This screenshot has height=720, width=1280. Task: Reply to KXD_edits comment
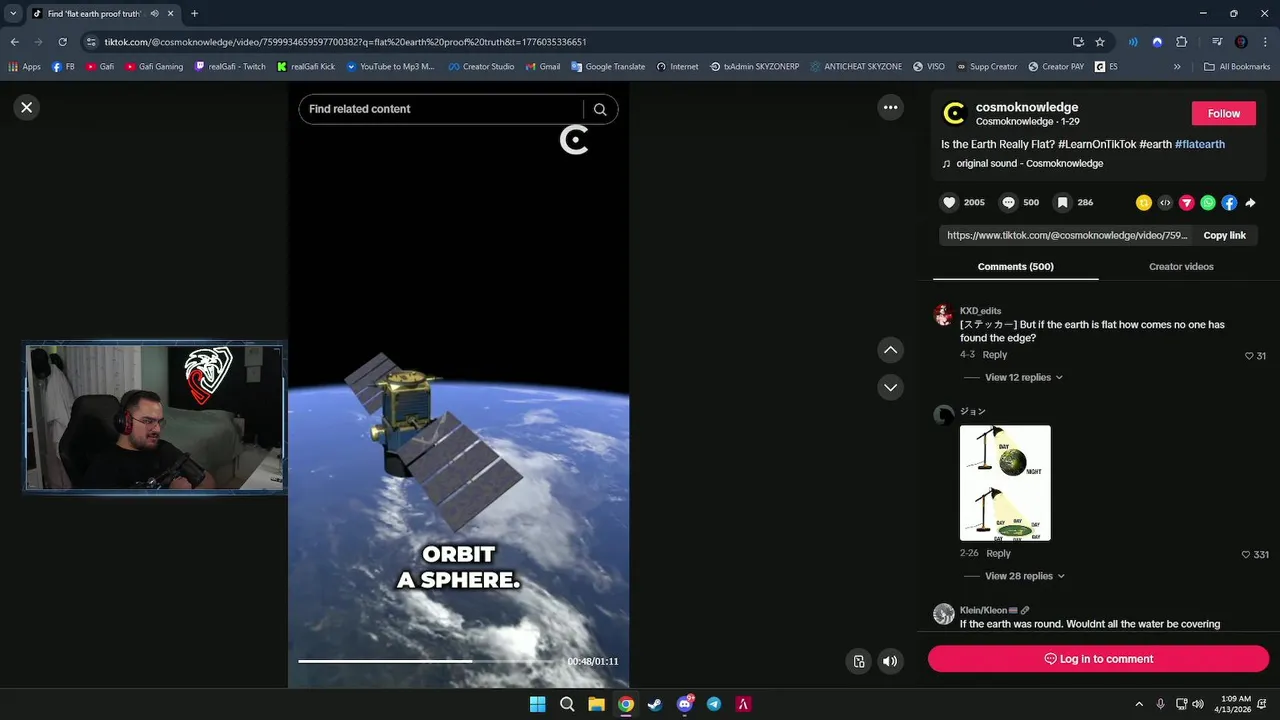[994, 355]
